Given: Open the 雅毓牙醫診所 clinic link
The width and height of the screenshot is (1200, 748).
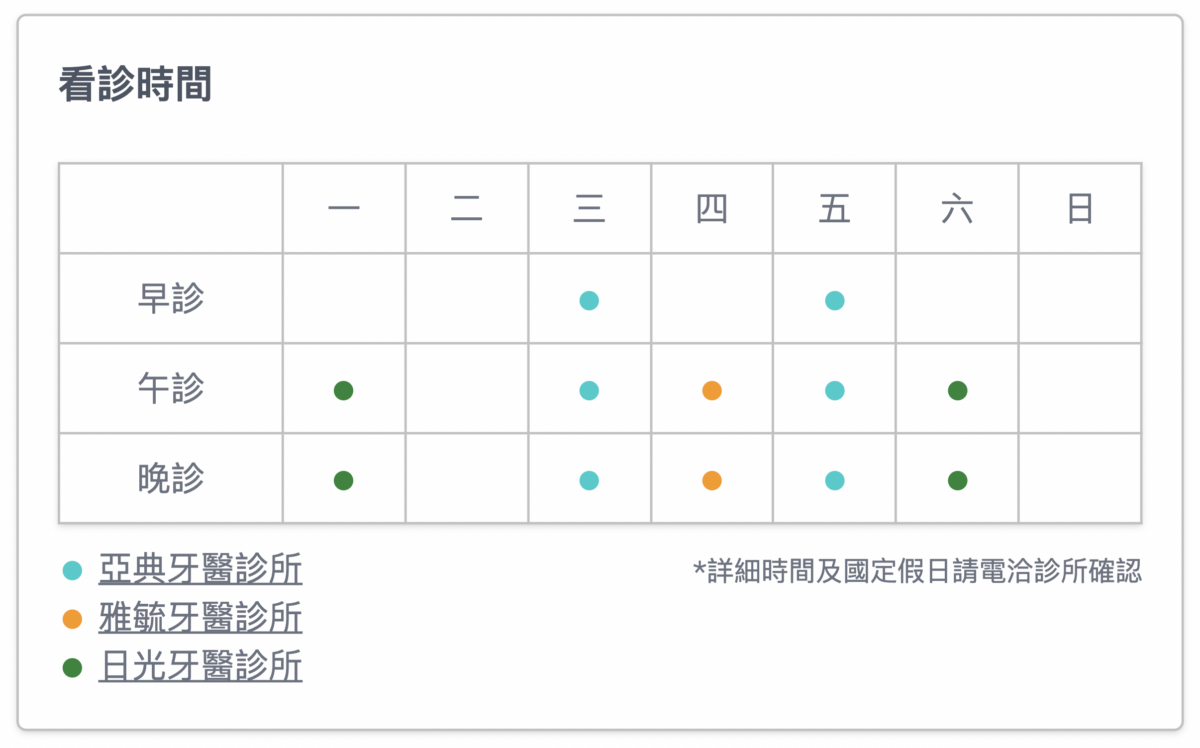Looking at the screenshot, I should coord(200,618).
